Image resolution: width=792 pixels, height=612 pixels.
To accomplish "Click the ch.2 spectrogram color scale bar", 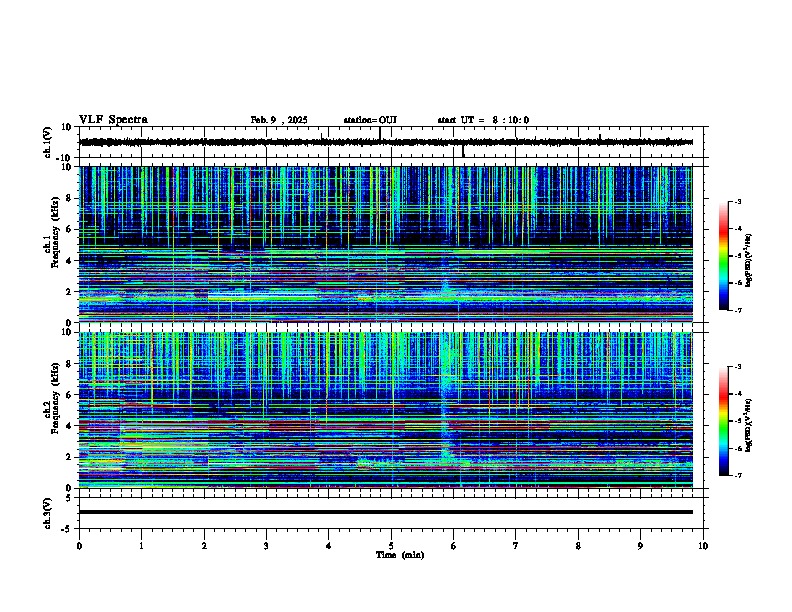I will [723, 421].
